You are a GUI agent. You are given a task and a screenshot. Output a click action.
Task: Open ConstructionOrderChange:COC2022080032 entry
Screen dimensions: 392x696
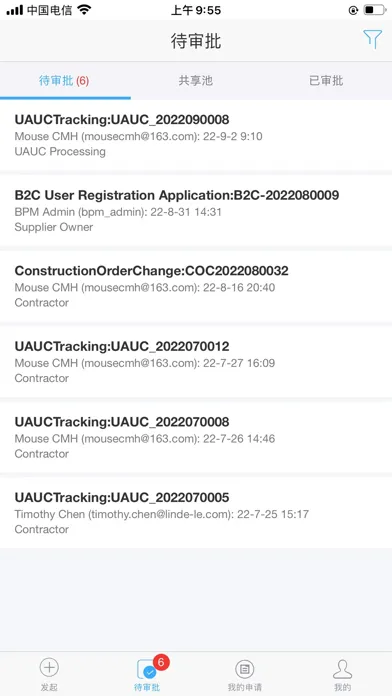[196, 286]
